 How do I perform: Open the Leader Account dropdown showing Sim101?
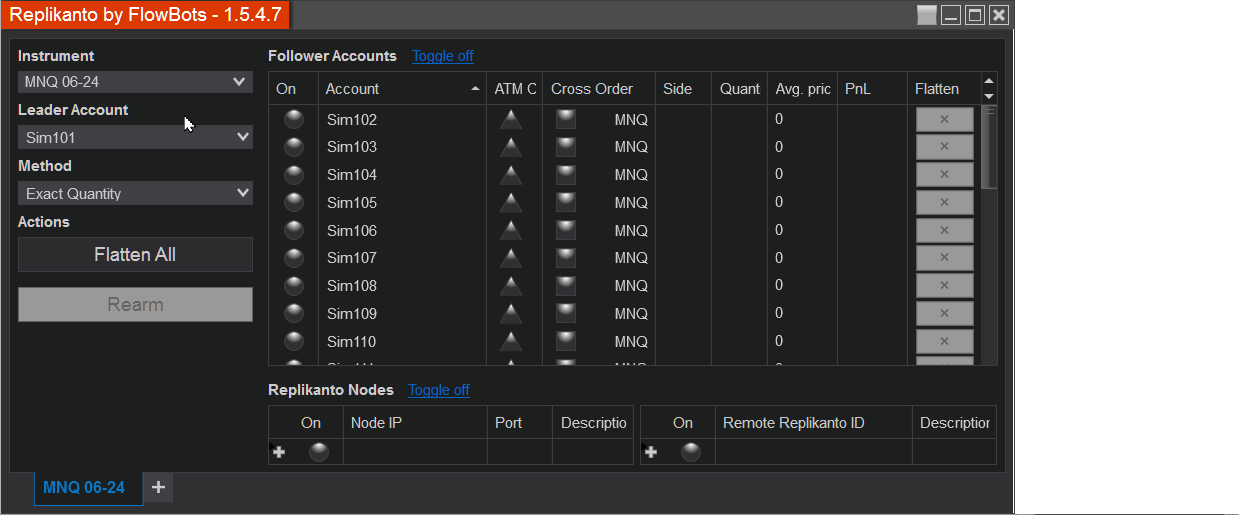135,138
